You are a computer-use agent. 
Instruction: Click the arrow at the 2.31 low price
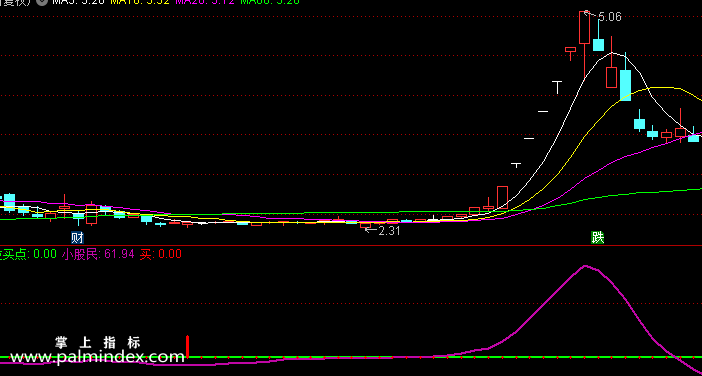tap(371, 230)
